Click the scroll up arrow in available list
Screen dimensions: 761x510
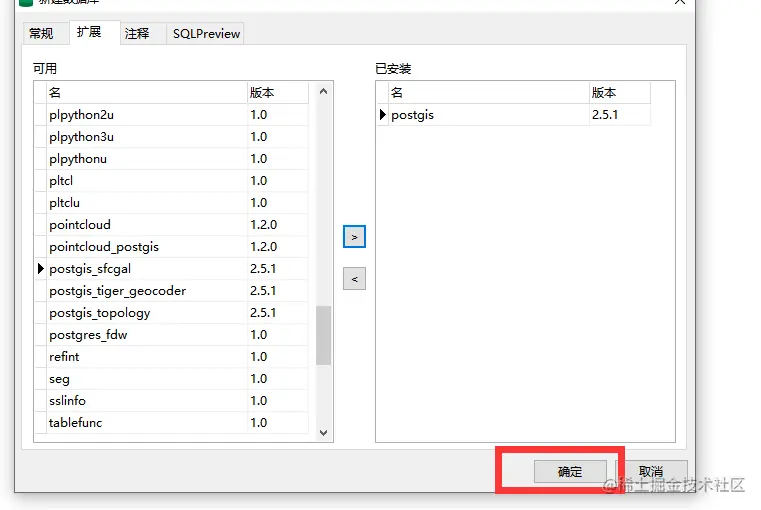[323, 92]
